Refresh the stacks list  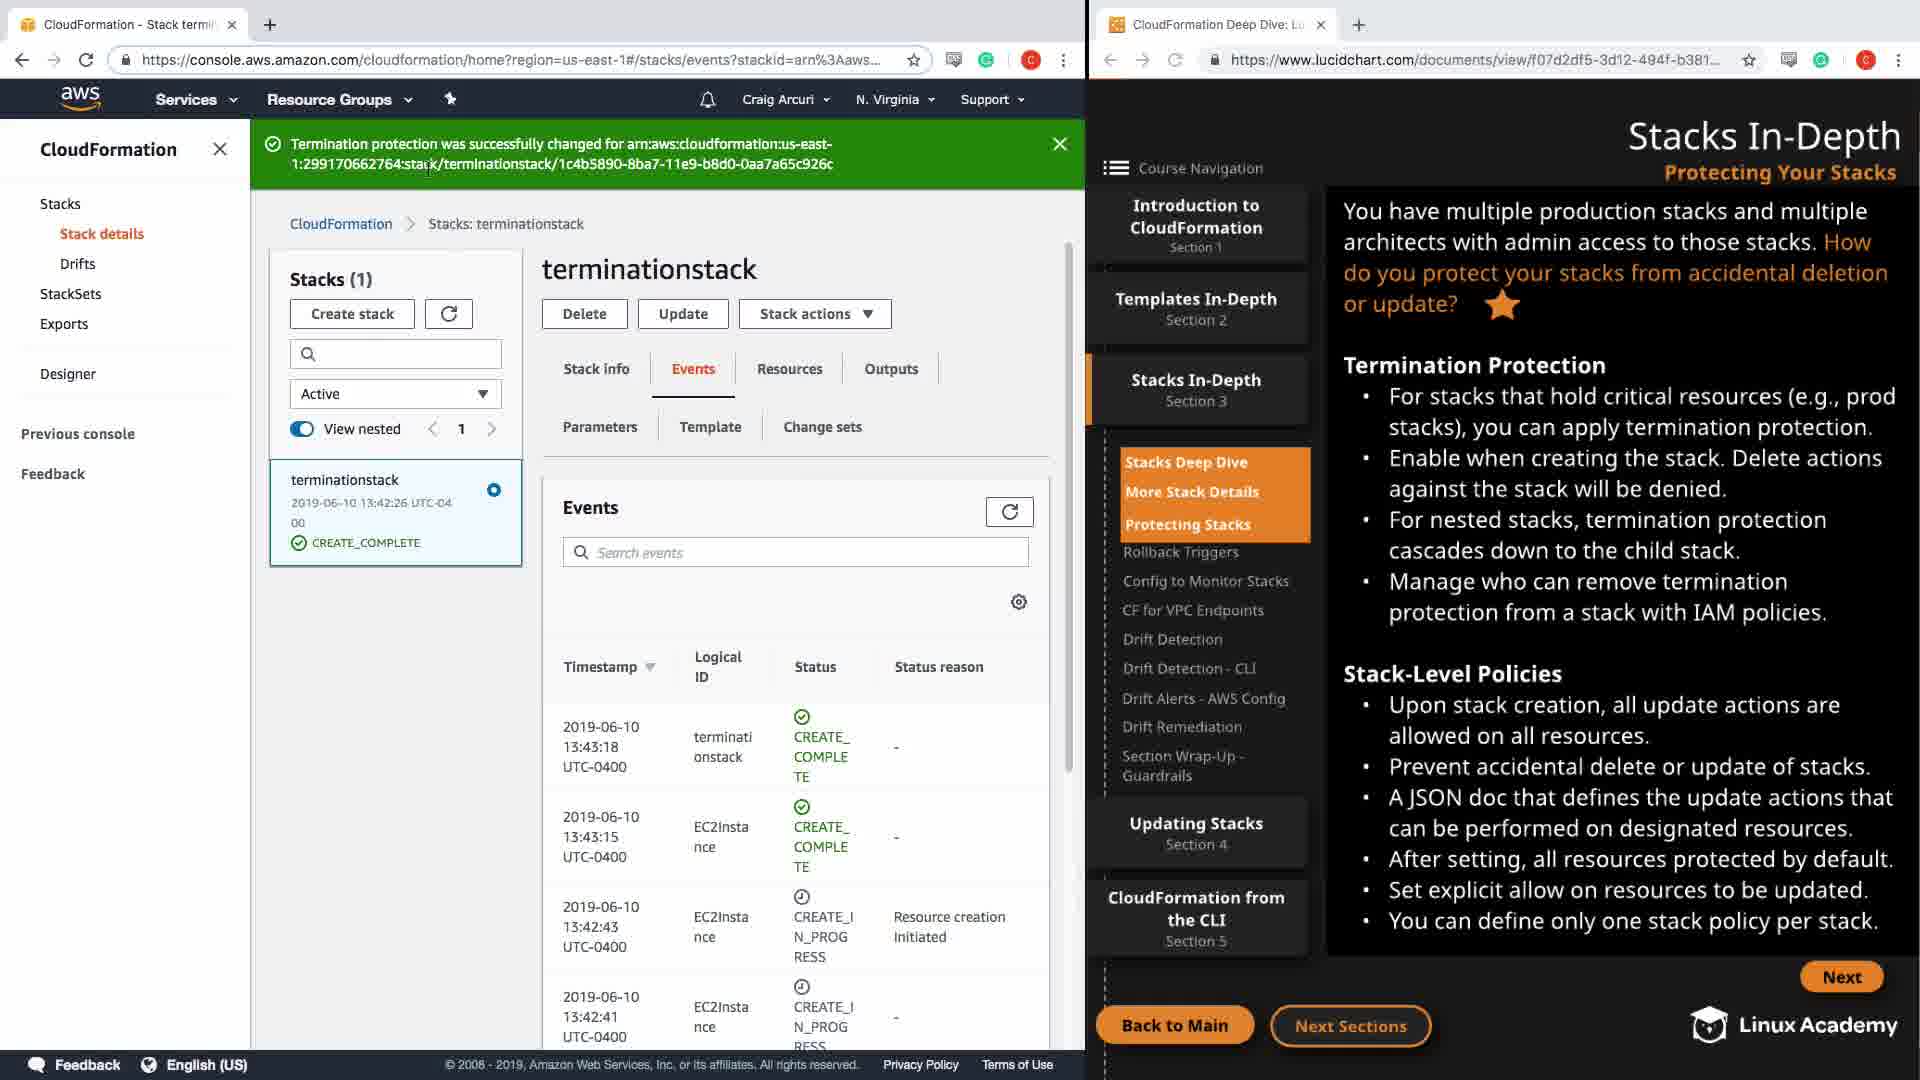point(449,314)
